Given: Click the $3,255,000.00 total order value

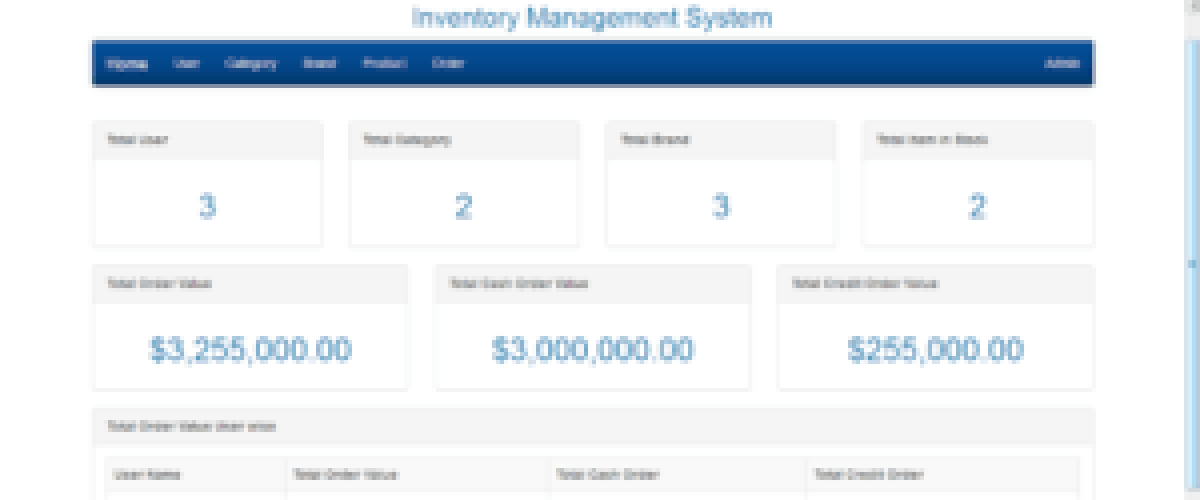Looking at the screenshot, I should tap(250, 350).
